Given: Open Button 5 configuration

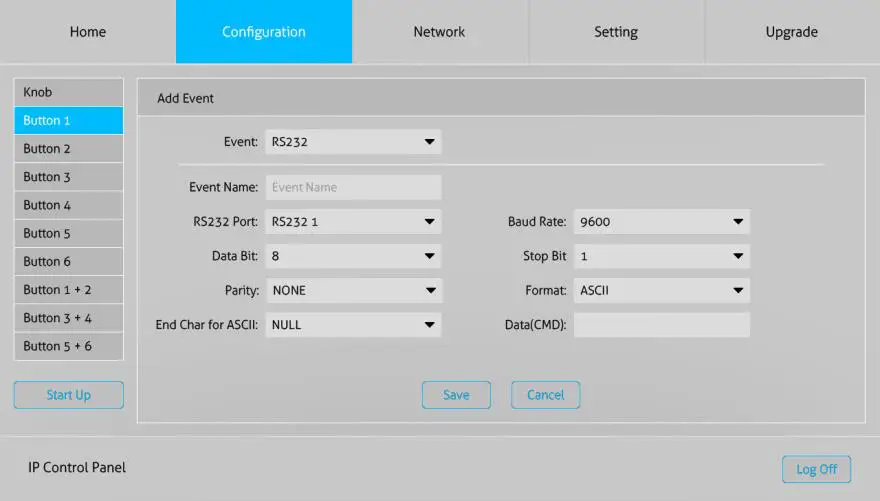Looking at the screenshot, I should (x=68, y=233).
